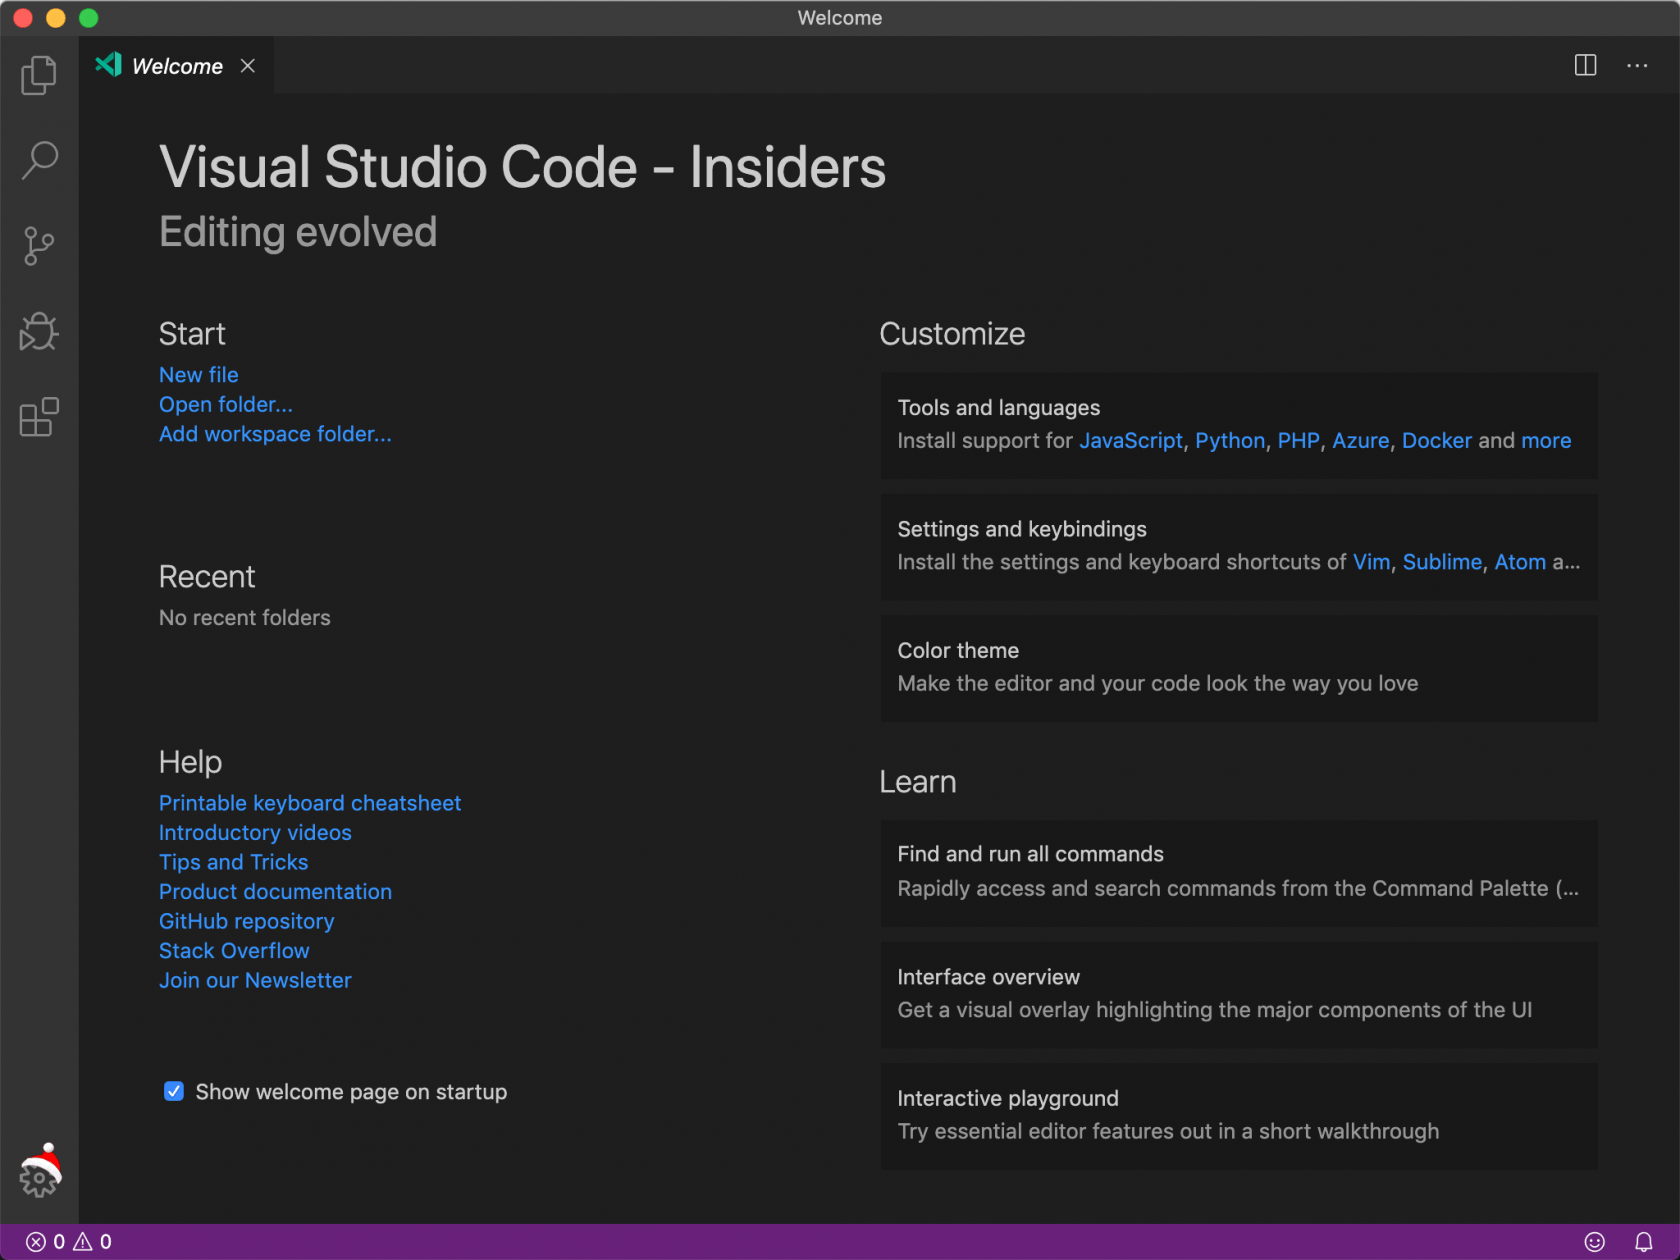Open the feedback smiley in status bar

[1595, 1242]
